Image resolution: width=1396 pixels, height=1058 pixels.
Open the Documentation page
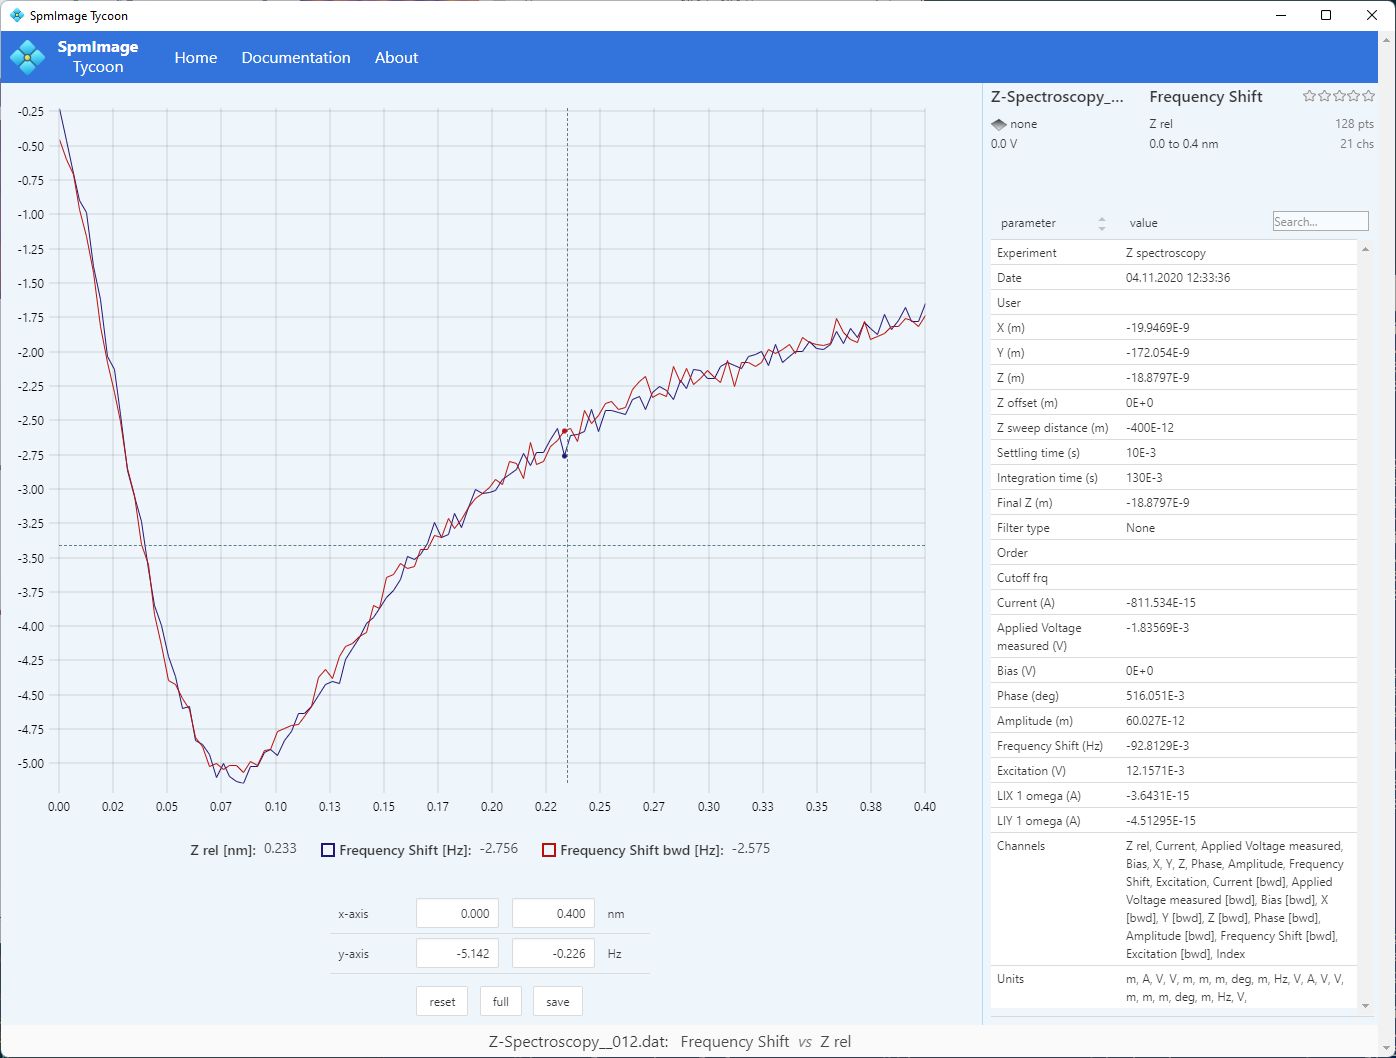tap(296, 58)
